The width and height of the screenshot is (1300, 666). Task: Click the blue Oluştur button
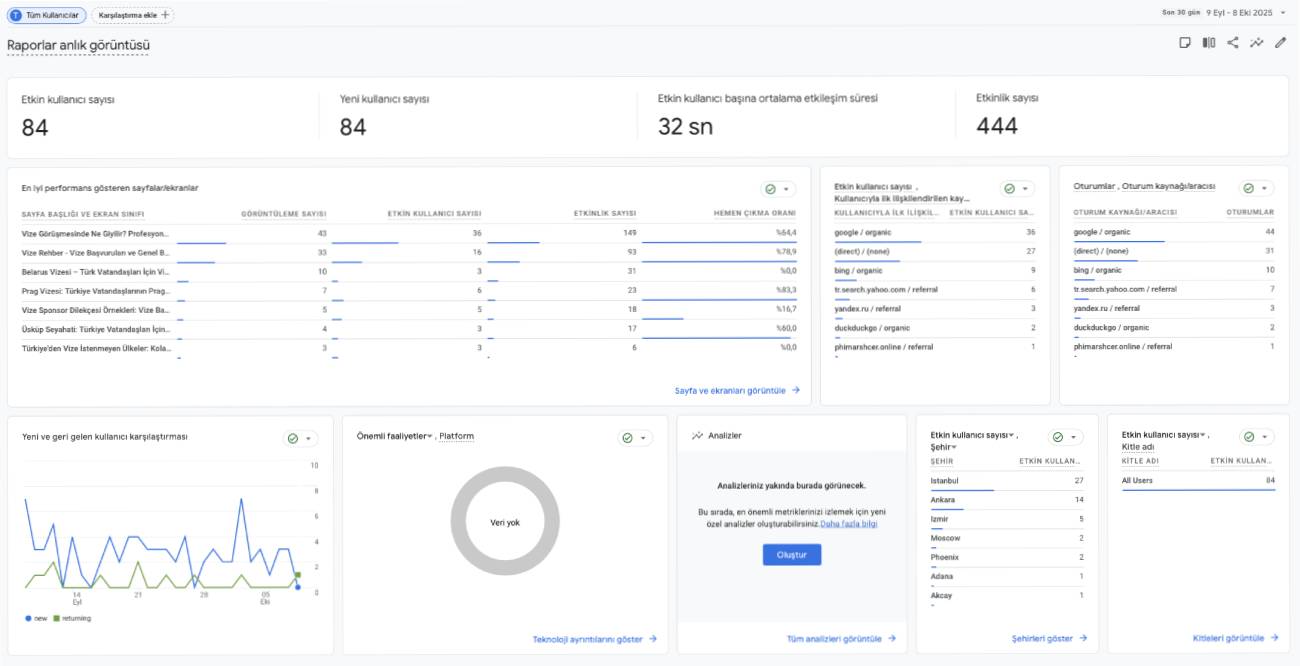pos(791,554)
